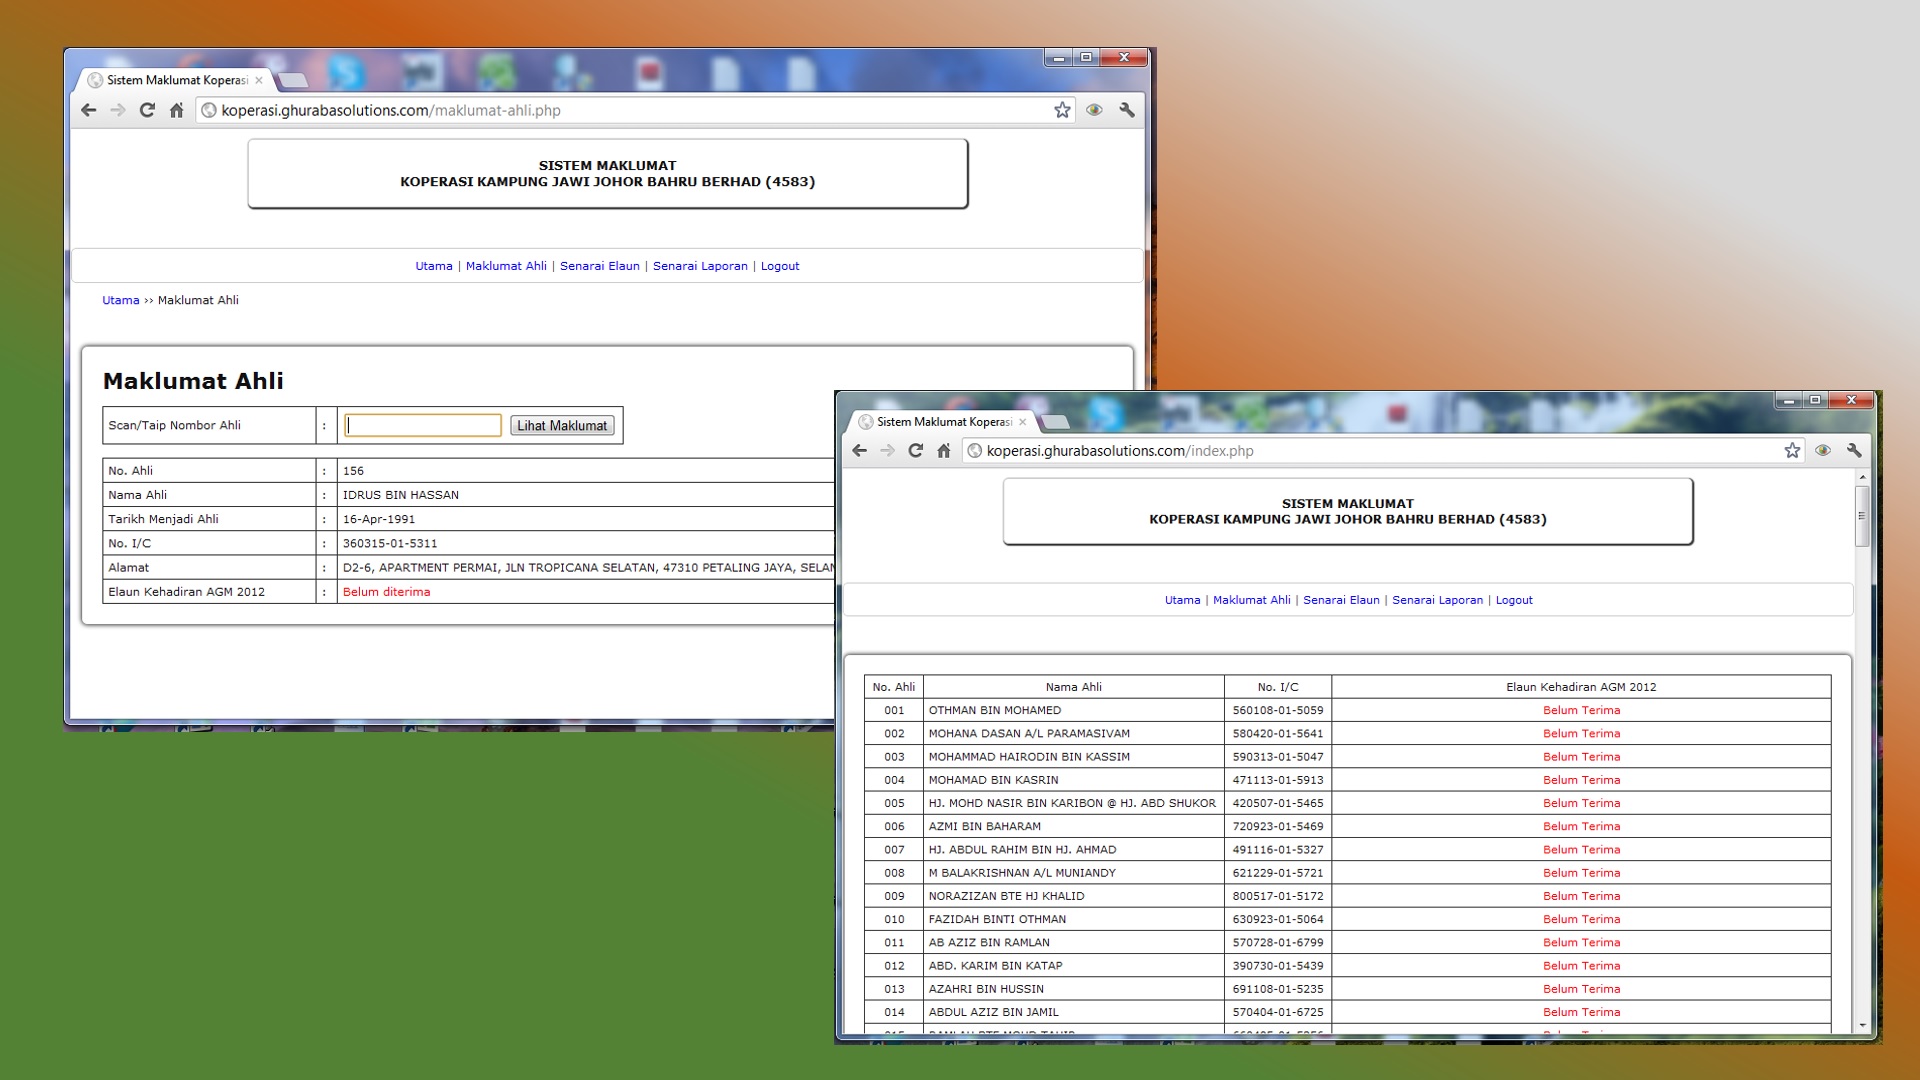Image resolution: width=1920 pixels, height=1080 pixels.
Task: Click scrollbar down arrow in index.php window
Action: coord(1862,1026)
